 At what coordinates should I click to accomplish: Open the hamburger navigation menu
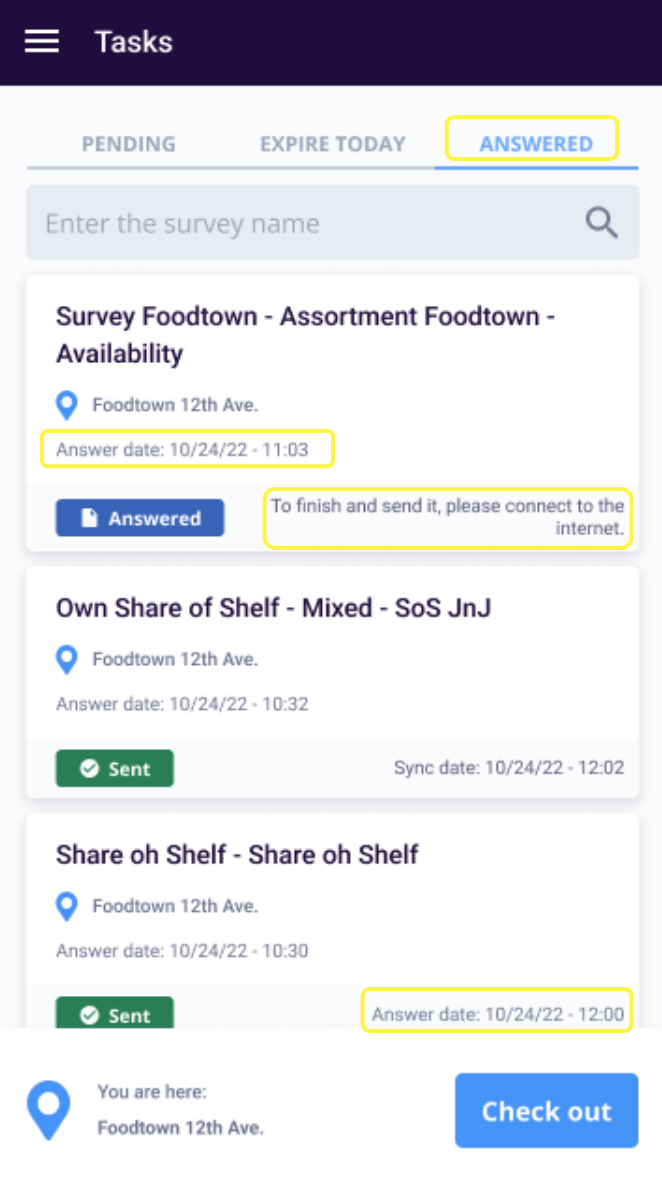coord(42,41)
